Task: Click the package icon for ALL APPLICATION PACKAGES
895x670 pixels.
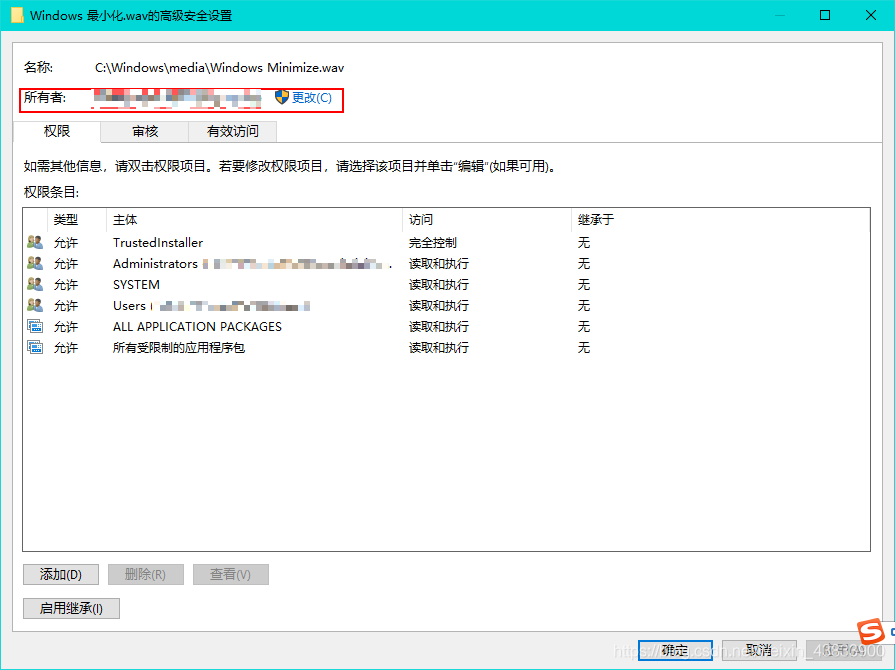Action: point(35,326)
